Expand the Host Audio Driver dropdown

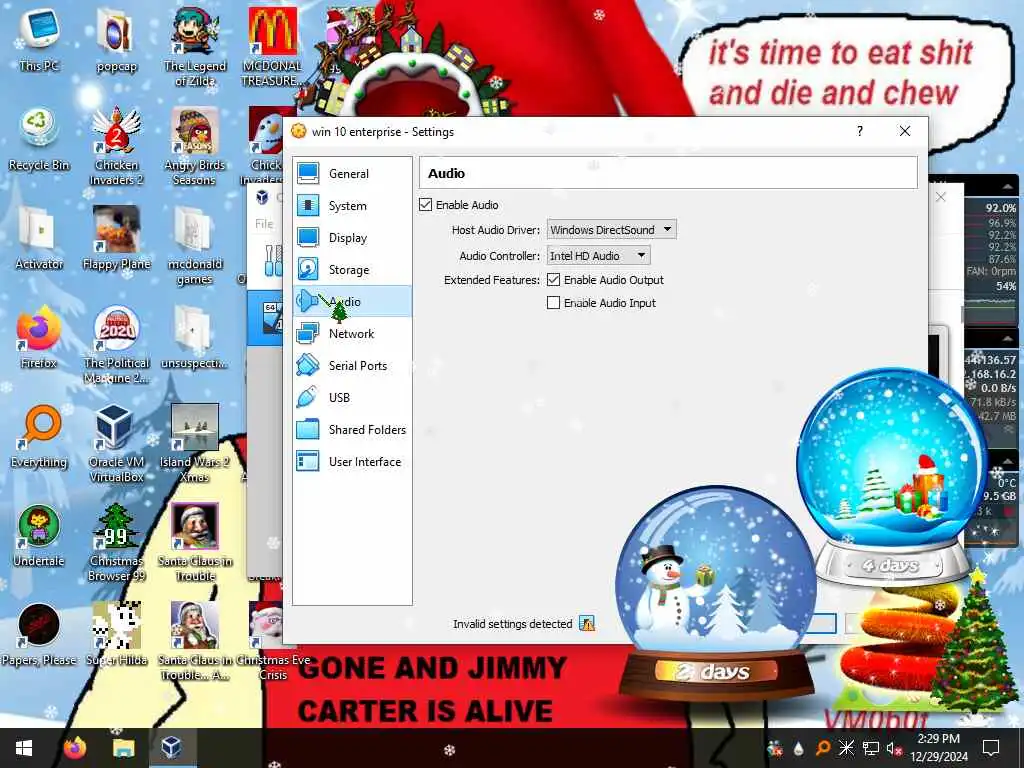[611, 230]
